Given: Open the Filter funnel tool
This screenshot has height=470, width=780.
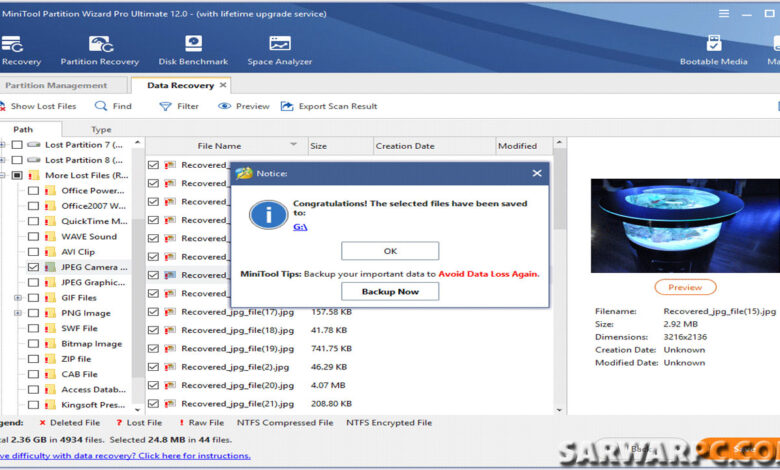Looking at the screenshot, I should (179, 106).
